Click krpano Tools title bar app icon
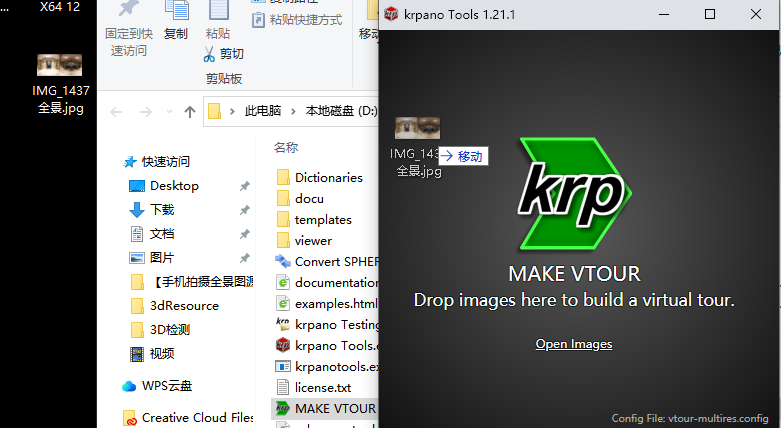Viewport: 781px width, 428px height. click(391, 14)
